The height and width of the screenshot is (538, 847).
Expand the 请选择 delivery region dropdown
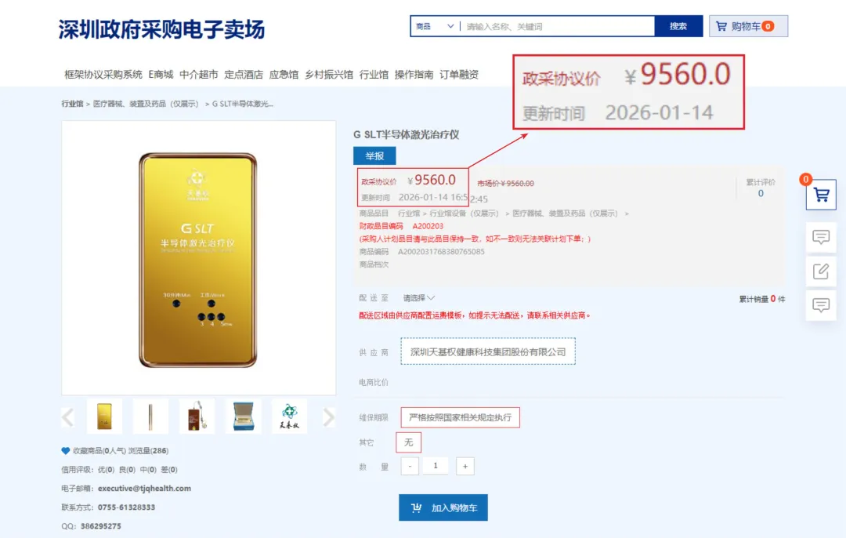click(x=419, y=298)
